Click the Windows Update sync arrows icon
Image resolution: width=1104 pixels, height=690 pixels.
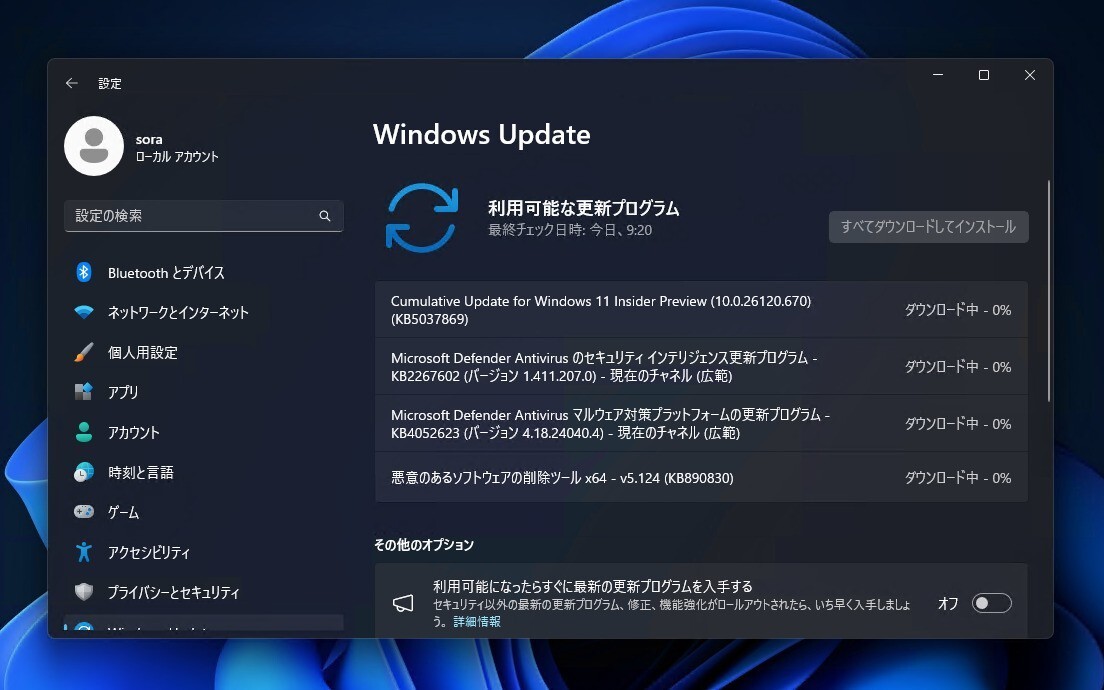[x=420, y=218]
